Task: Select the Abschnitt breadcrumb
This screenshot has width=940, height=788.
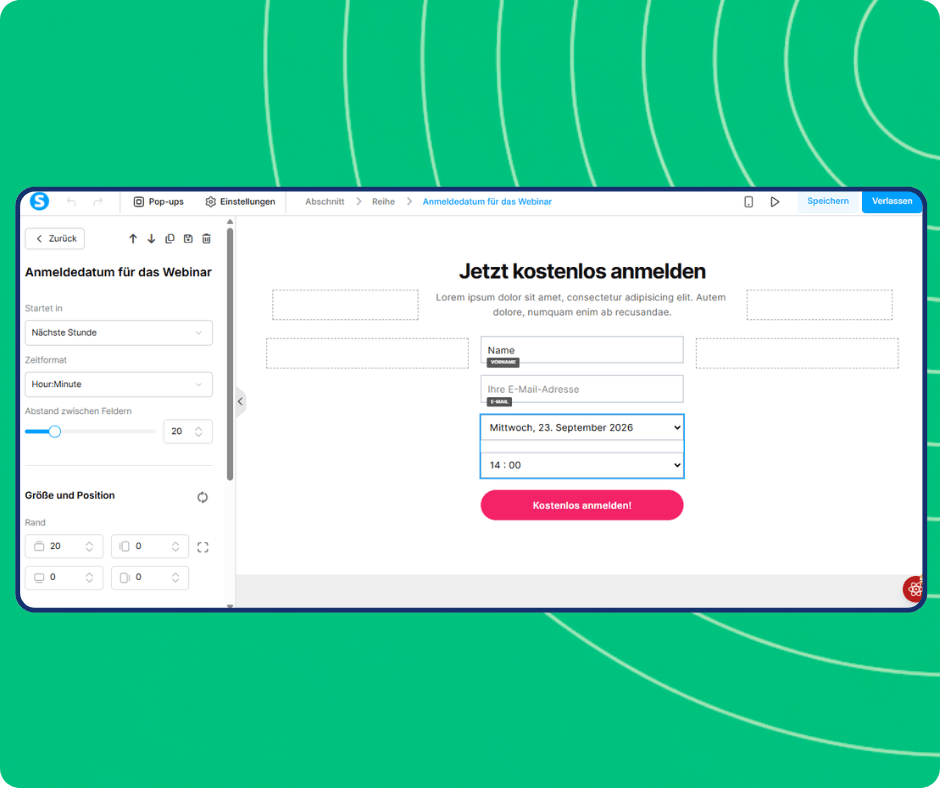Action: click(324, 202)
